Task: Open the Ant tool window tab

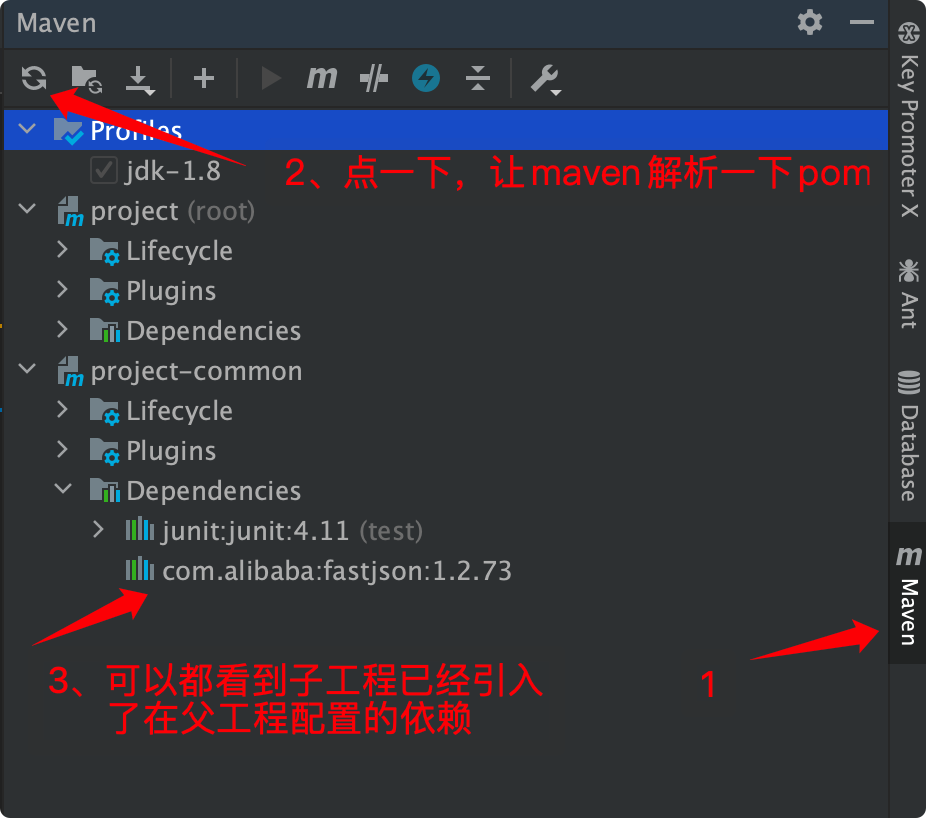Action: coord(908,294)
